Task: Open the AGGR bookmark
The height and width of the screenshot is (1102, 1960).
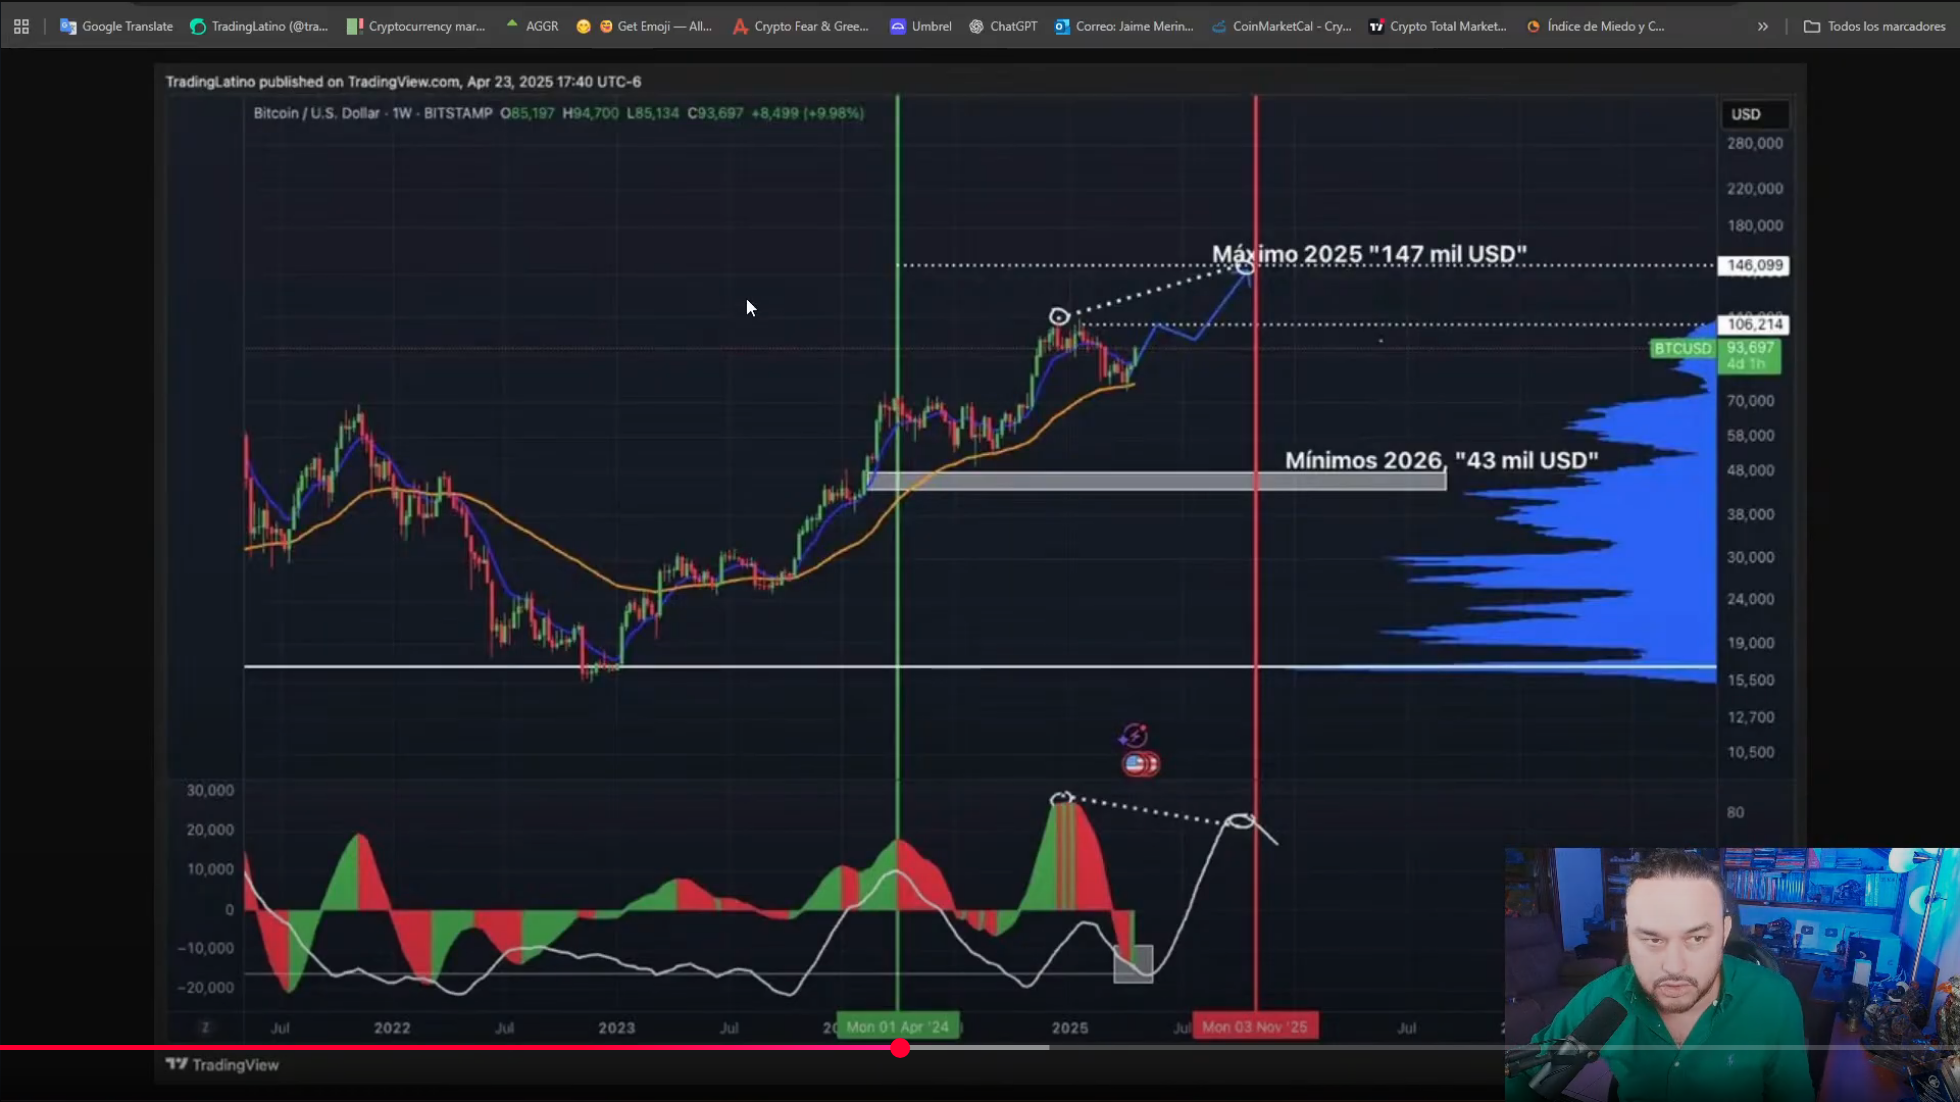Action: click(x=531, y=26)
